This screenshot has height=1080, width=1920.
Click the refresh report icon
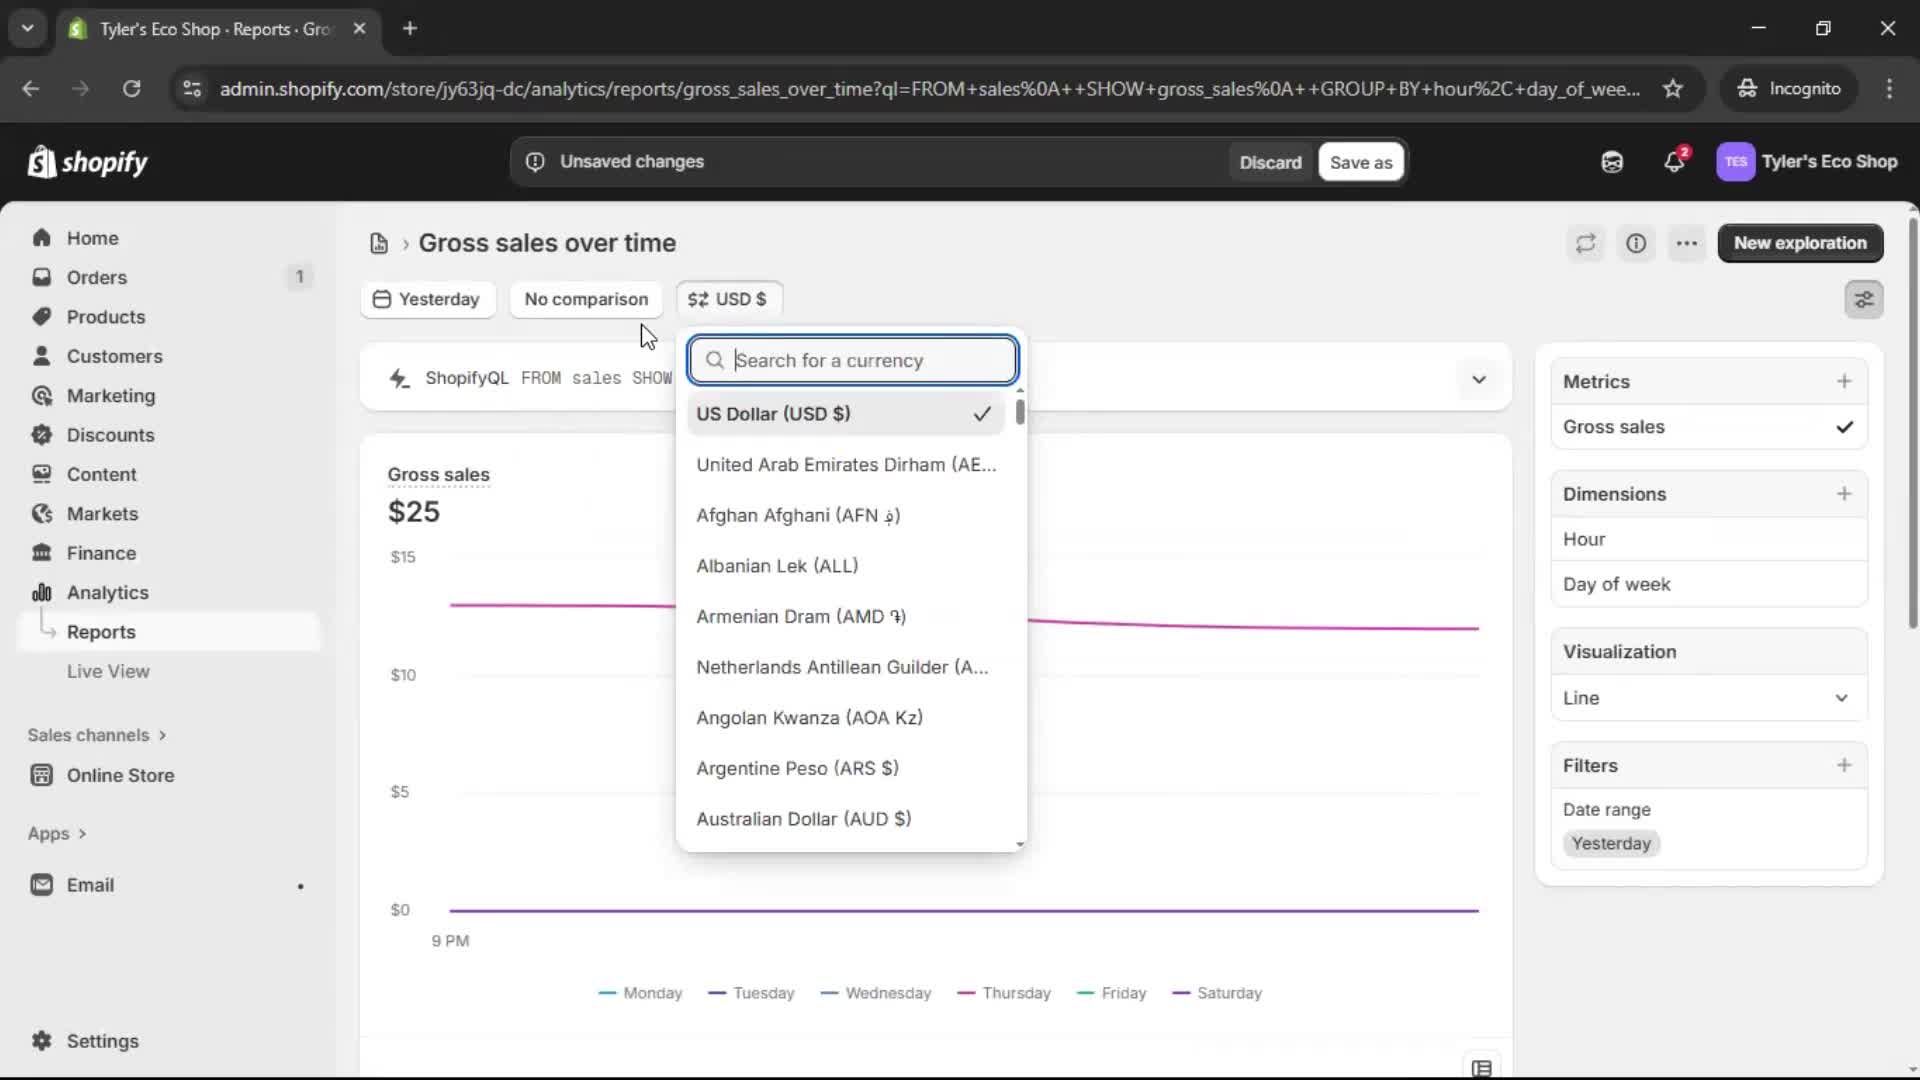click(x=1585, y=243)
